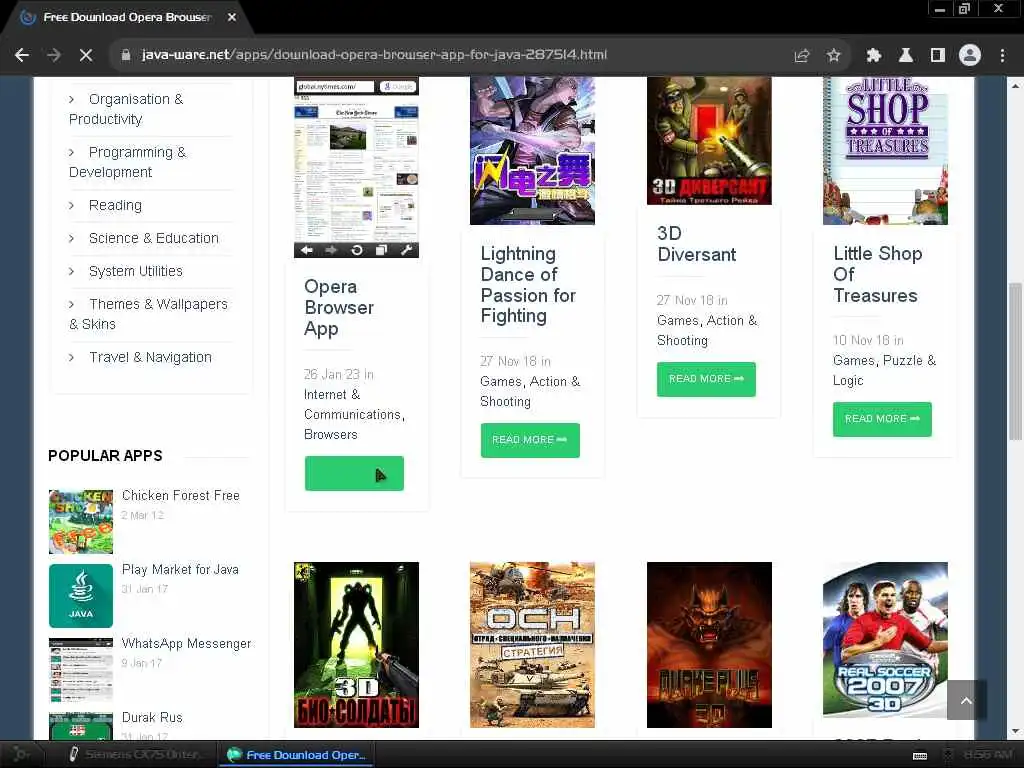Click the scroll-to-top arrow button
This screenshot has height=768, width=1024.
click(x=967, y=700)
